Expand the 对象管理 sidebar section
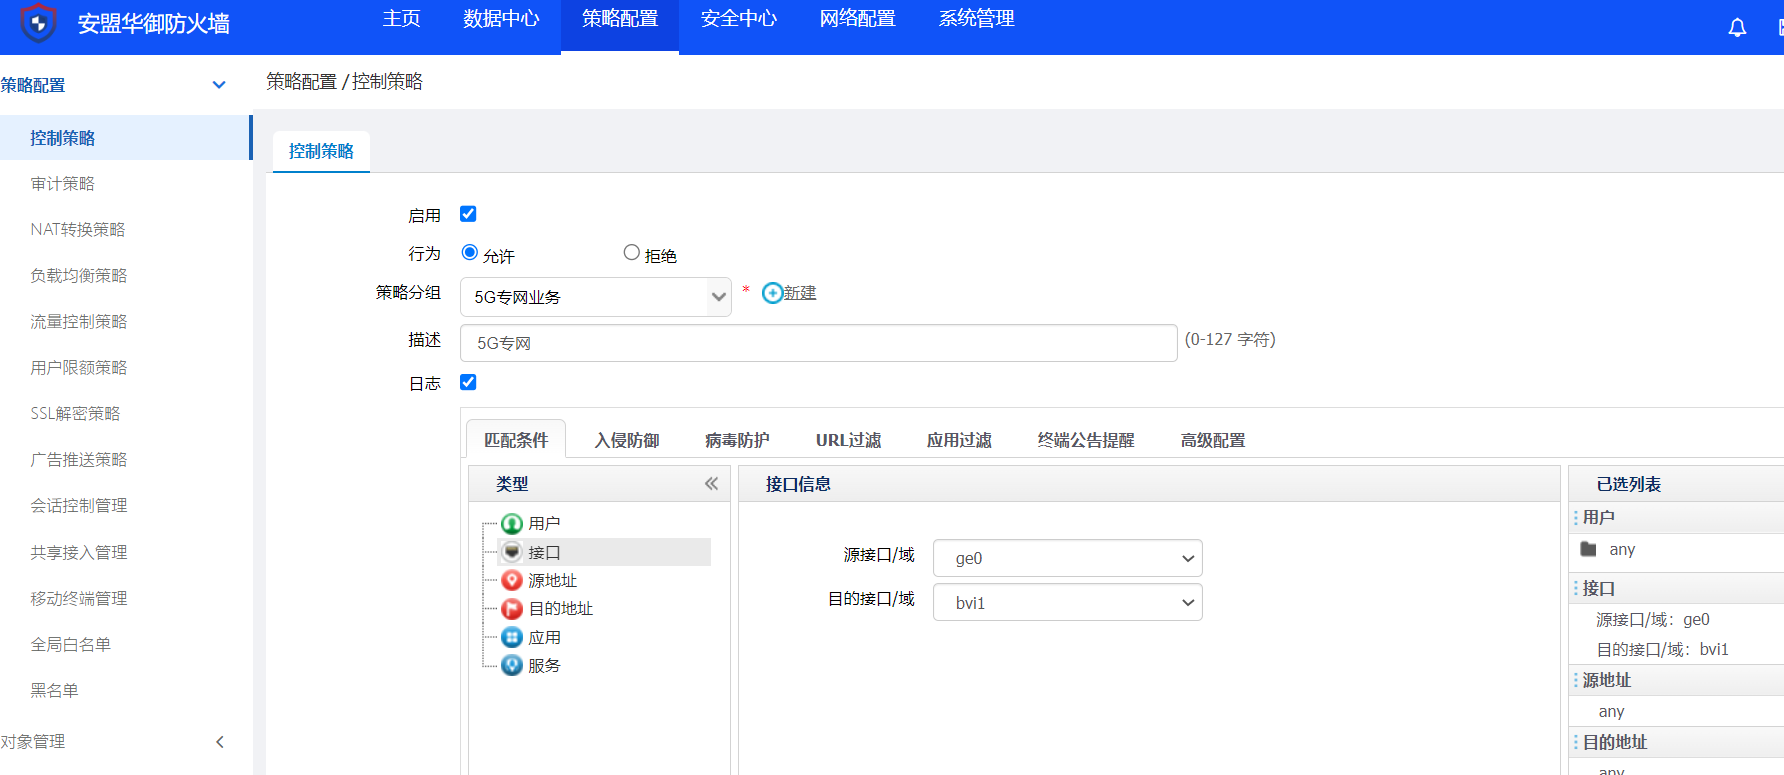 tap(220, 742)
